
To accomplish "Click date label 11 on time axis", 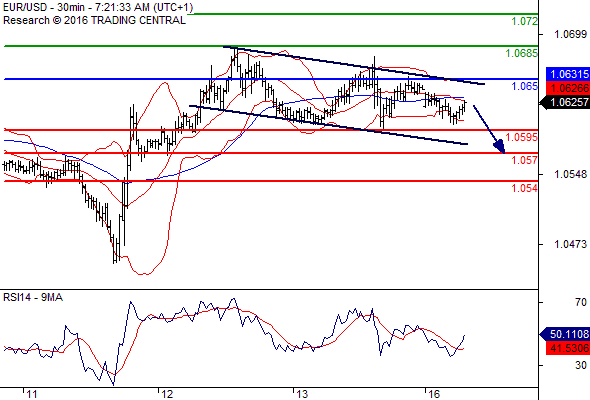I will [32, 394].
